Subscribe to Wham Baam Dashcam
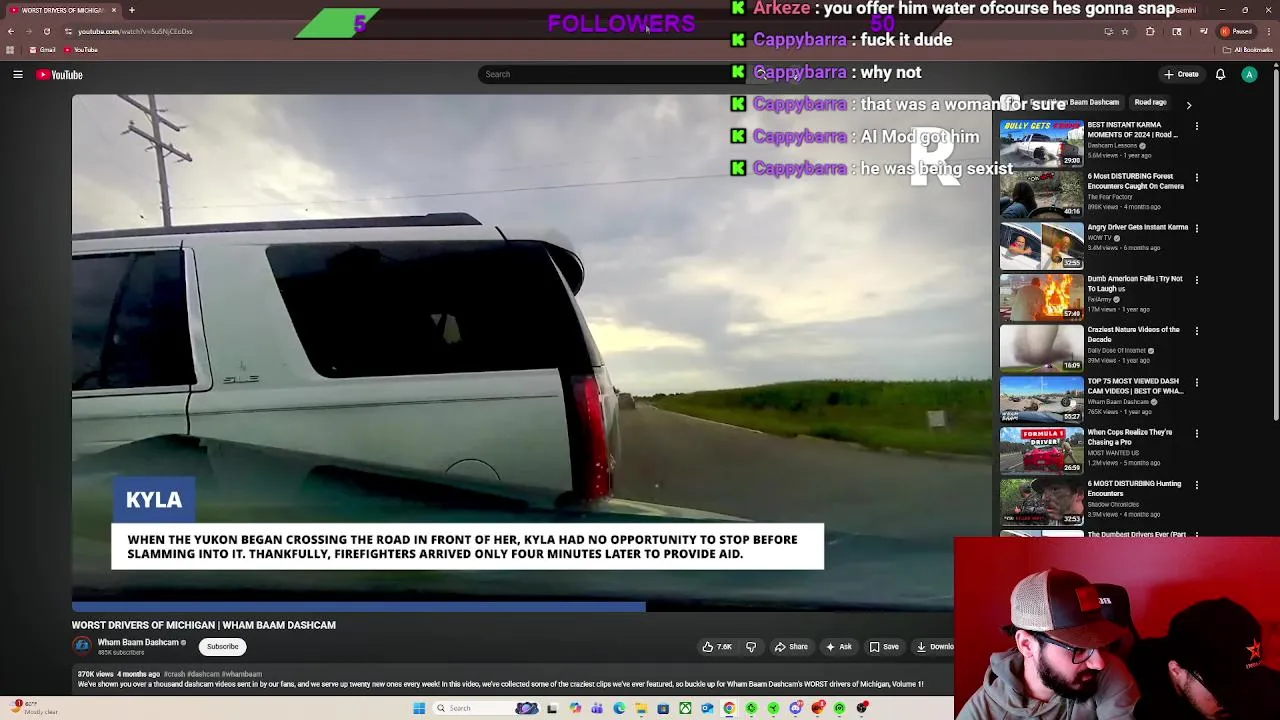1280x720 pixels. [223, 647]
